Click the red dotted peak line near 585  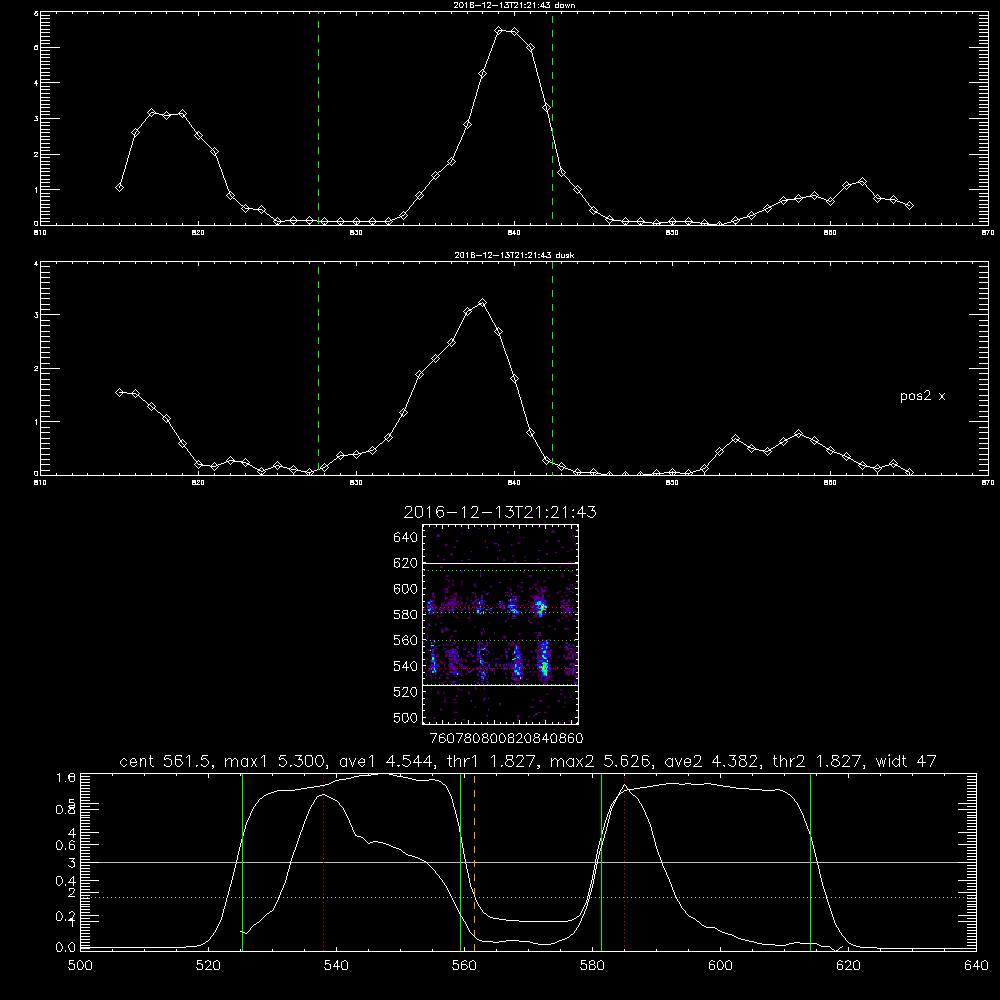(x=624, y=862)
